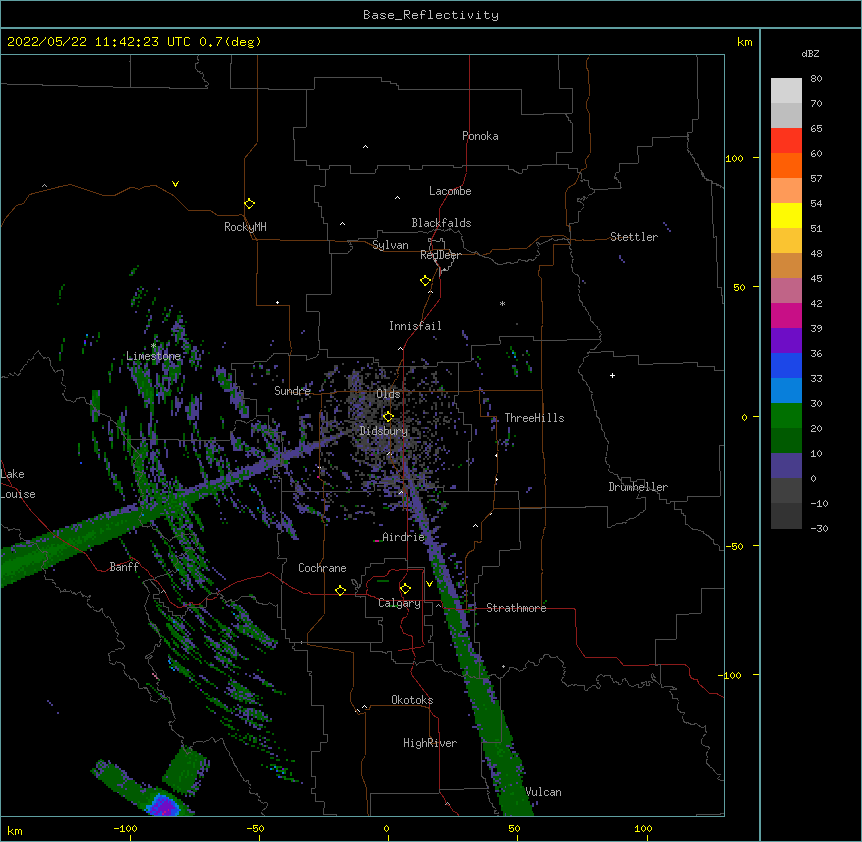Click the Blackfalds city label
The height and width of the screenshot is (842, 862).
point(441,223)
